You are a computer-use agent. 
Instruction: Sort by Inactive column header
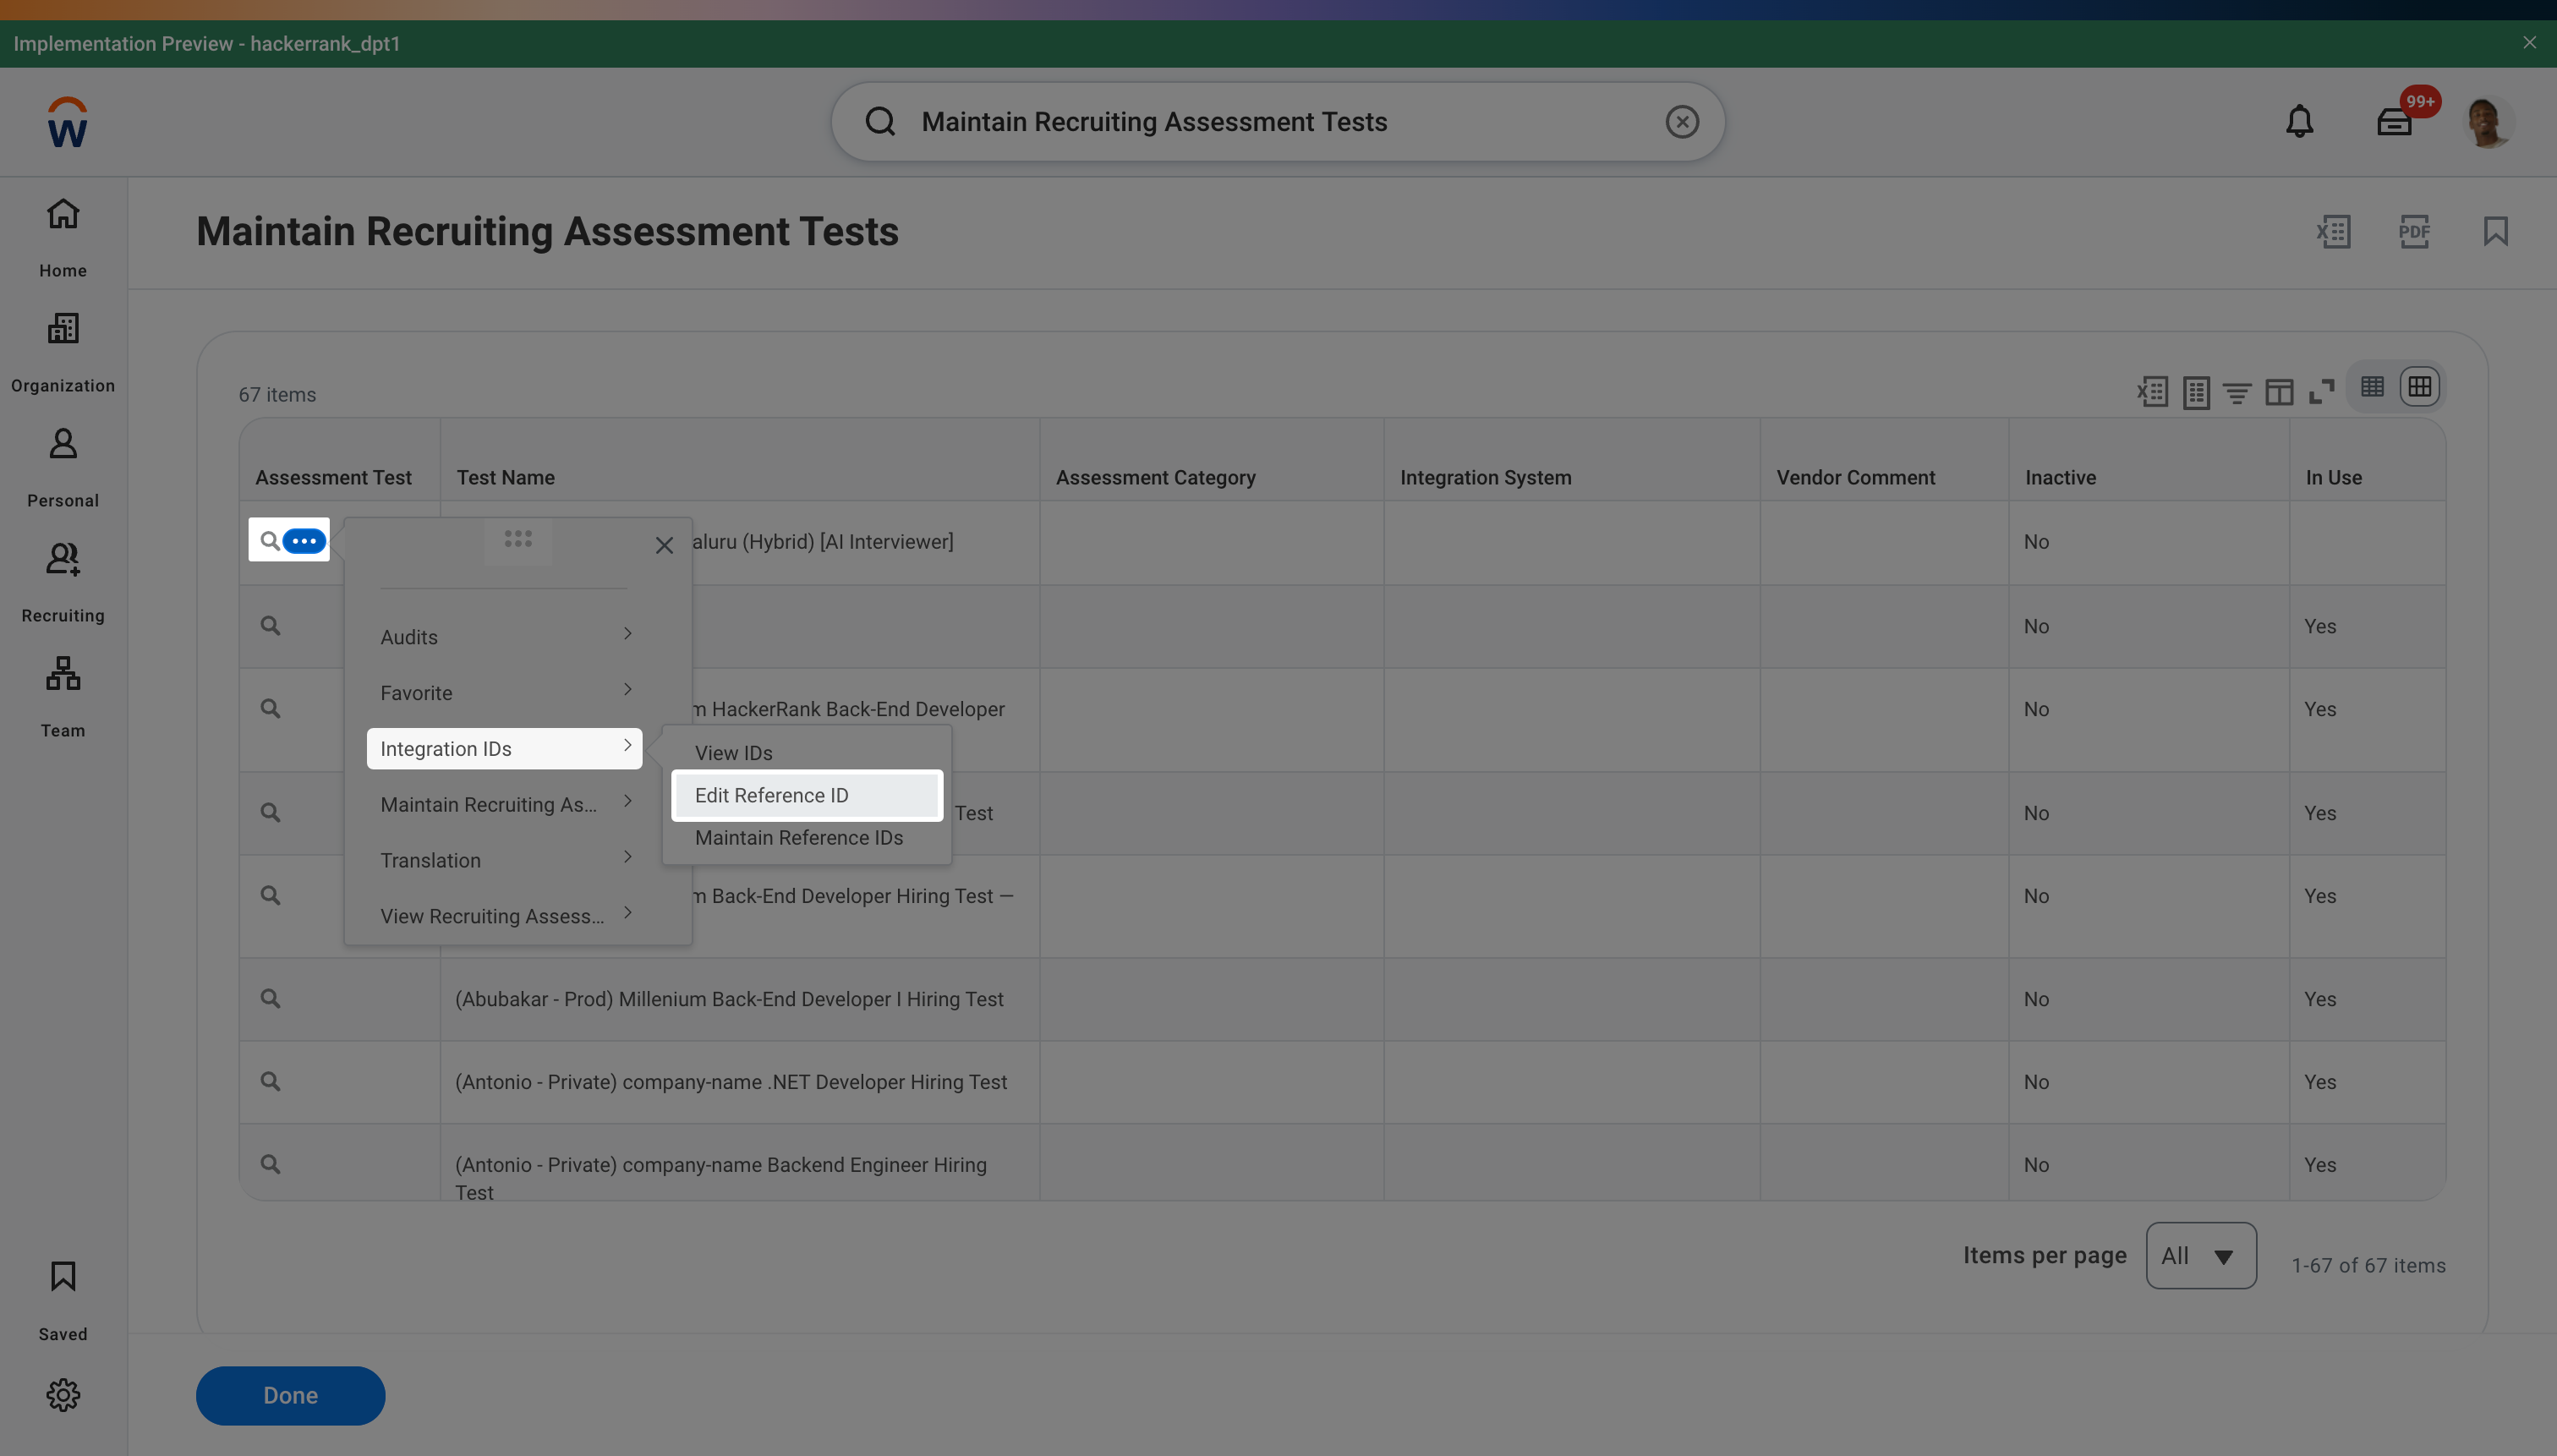pyautogui.click(x=2060, y=477)
